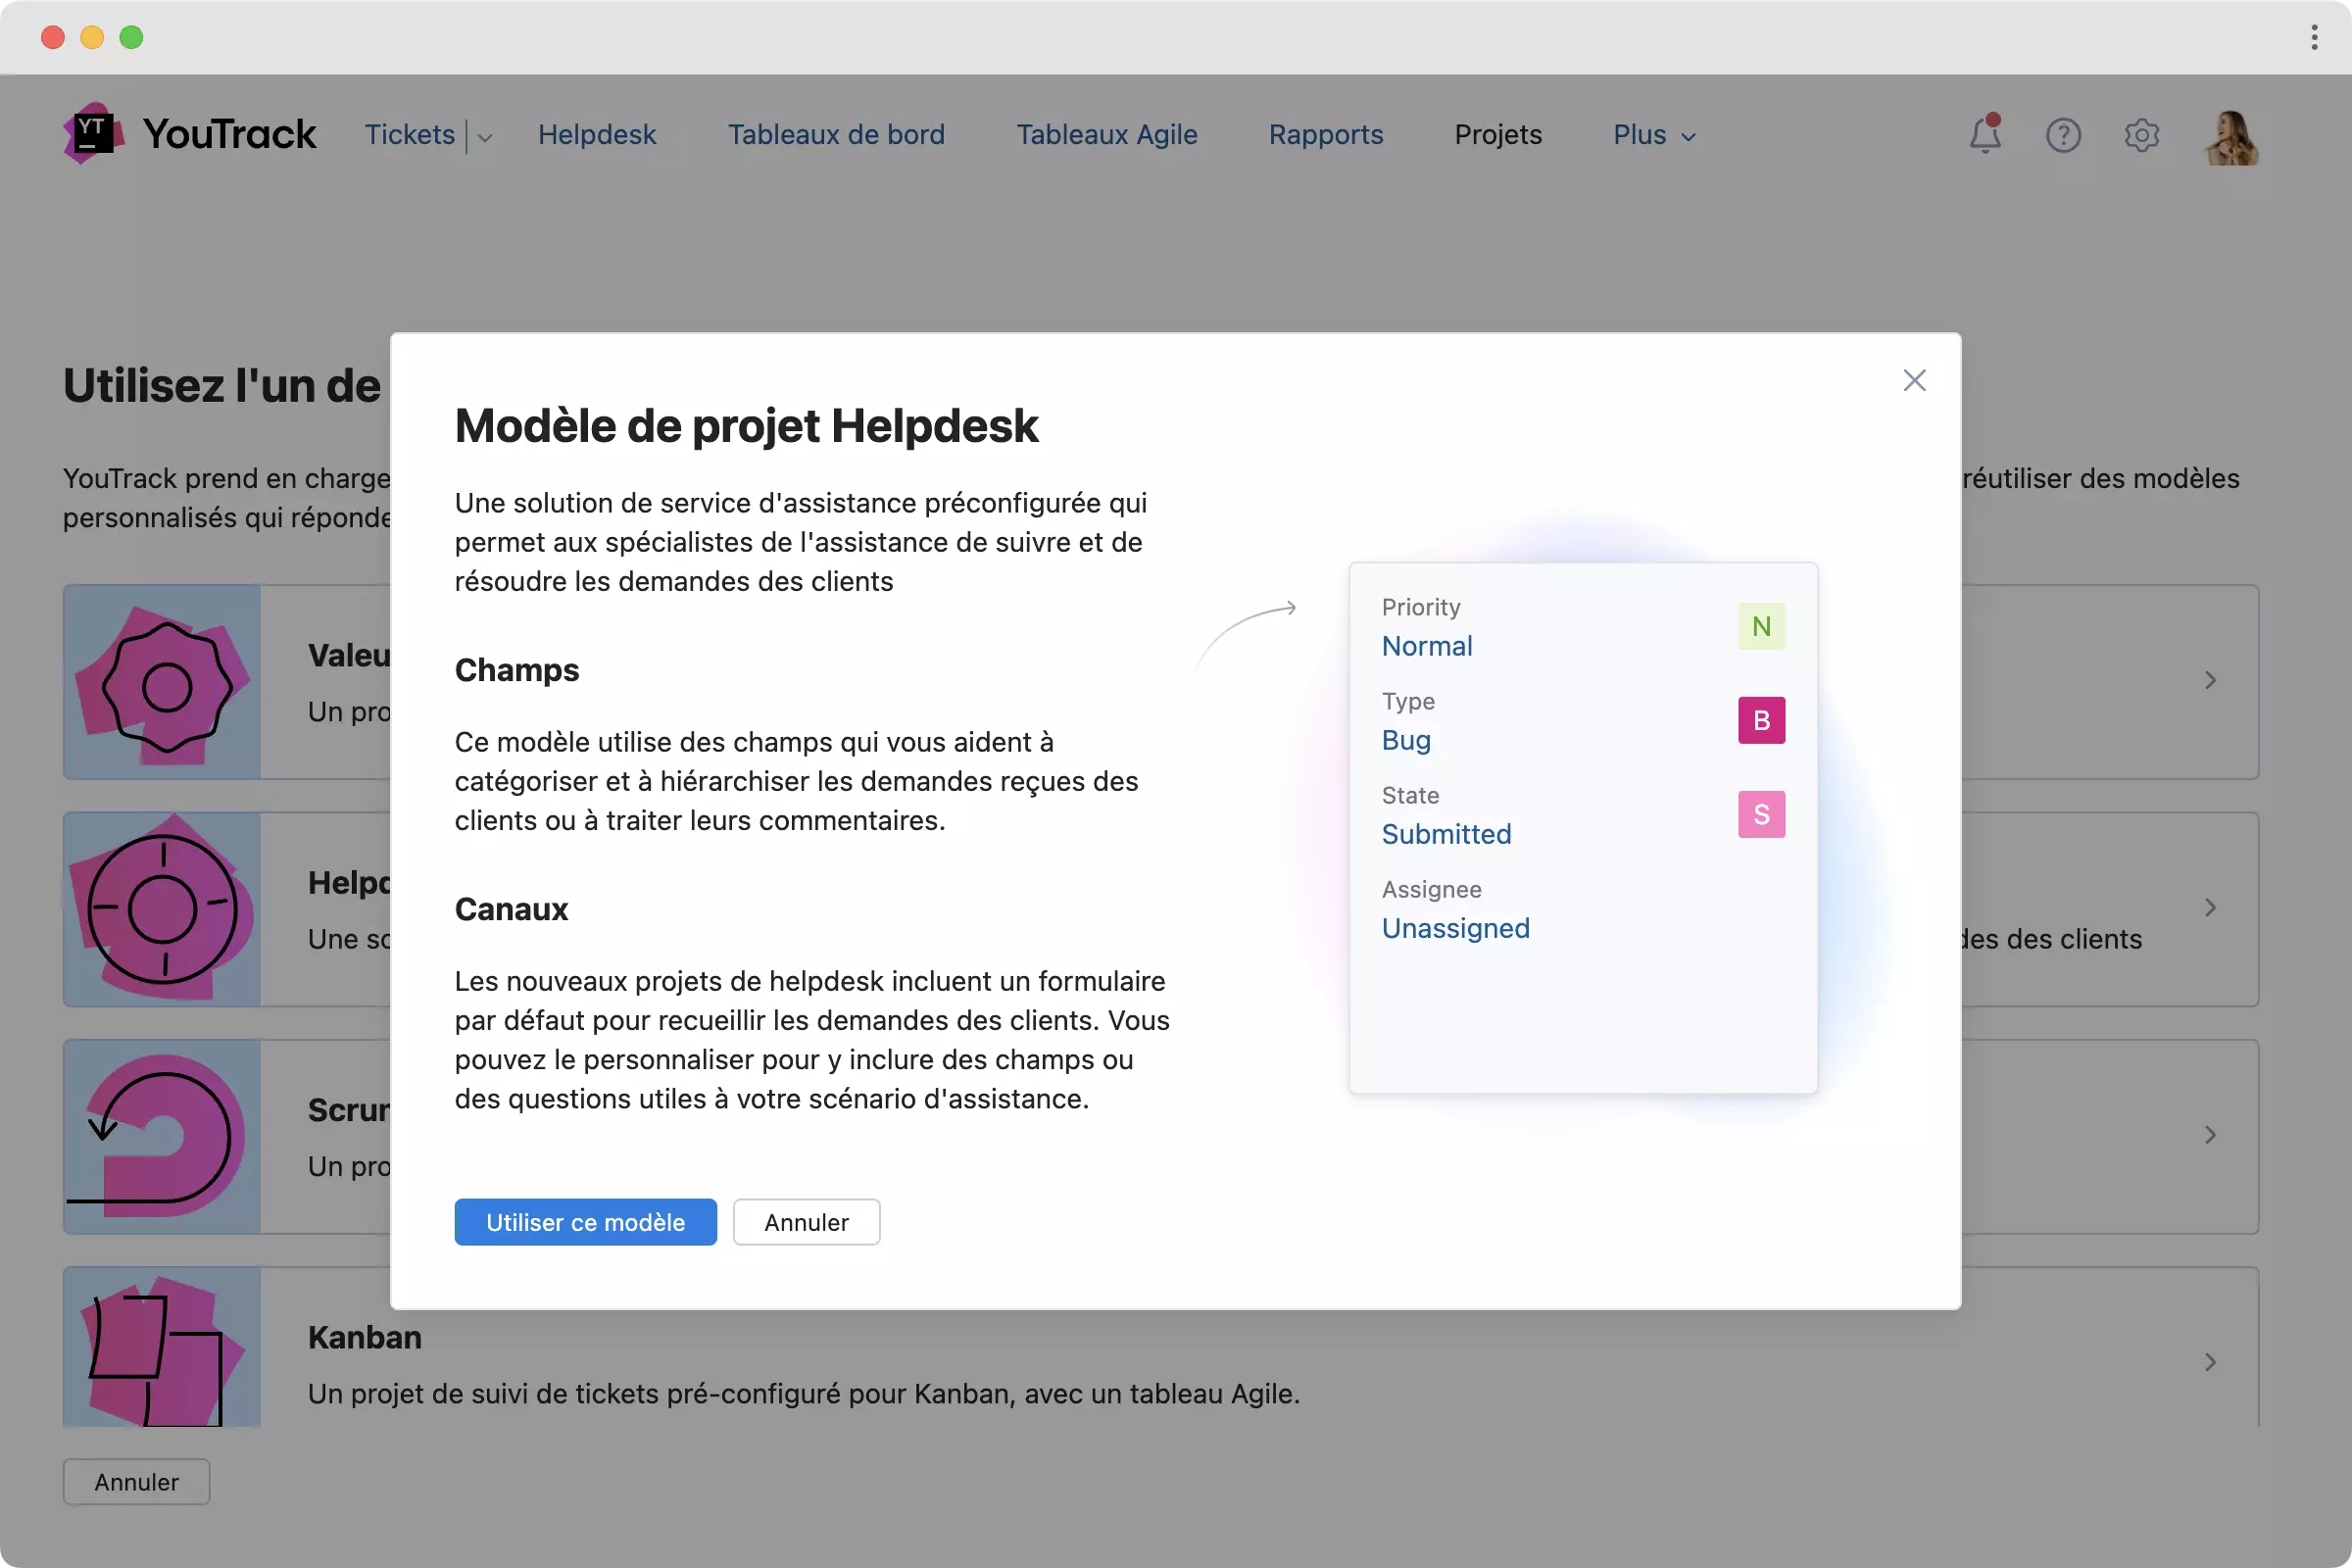Expand the Plus menu

(x=1654, y=135)
